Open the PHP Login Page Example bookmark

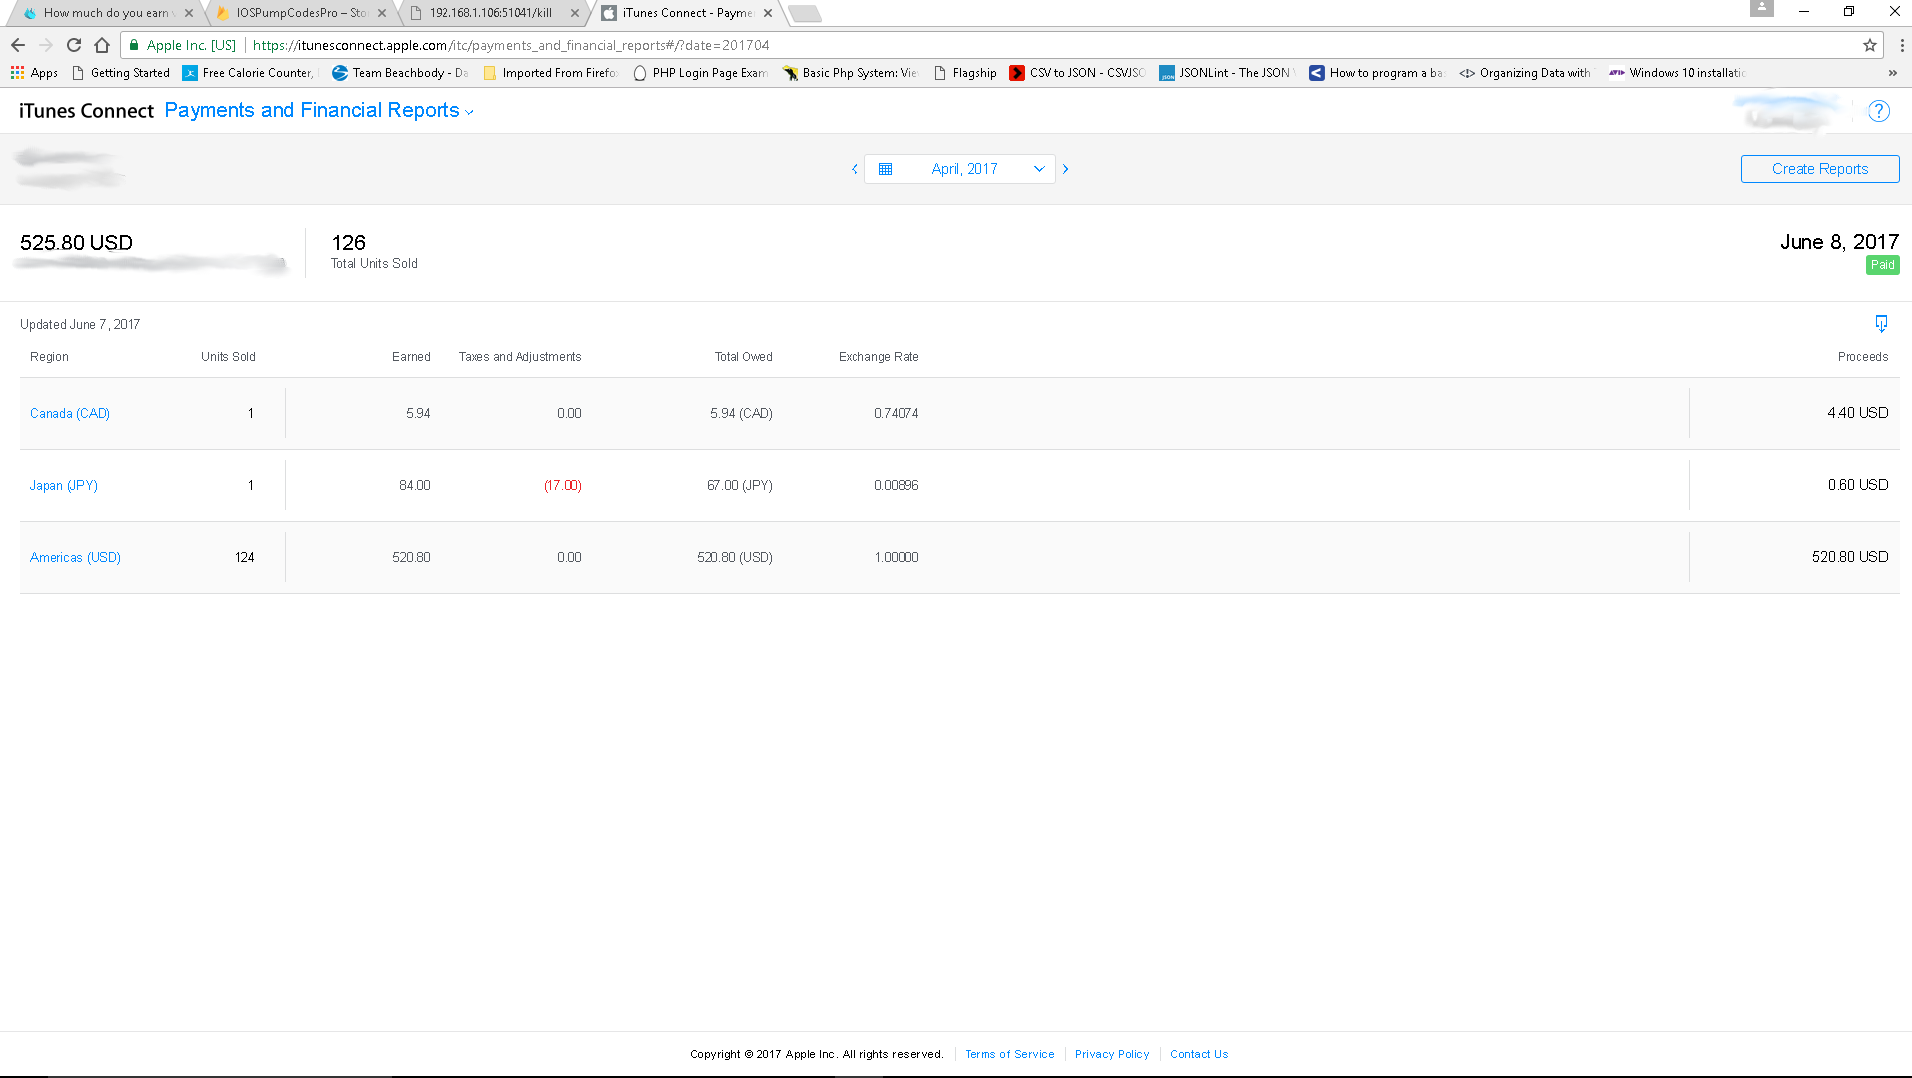tap(700, 73)
